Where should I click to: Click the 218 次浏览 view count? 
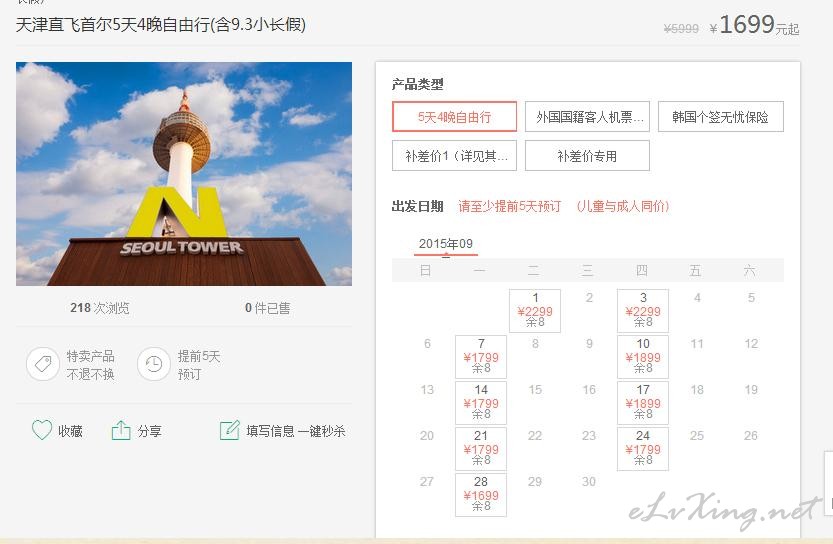point(100,308)
